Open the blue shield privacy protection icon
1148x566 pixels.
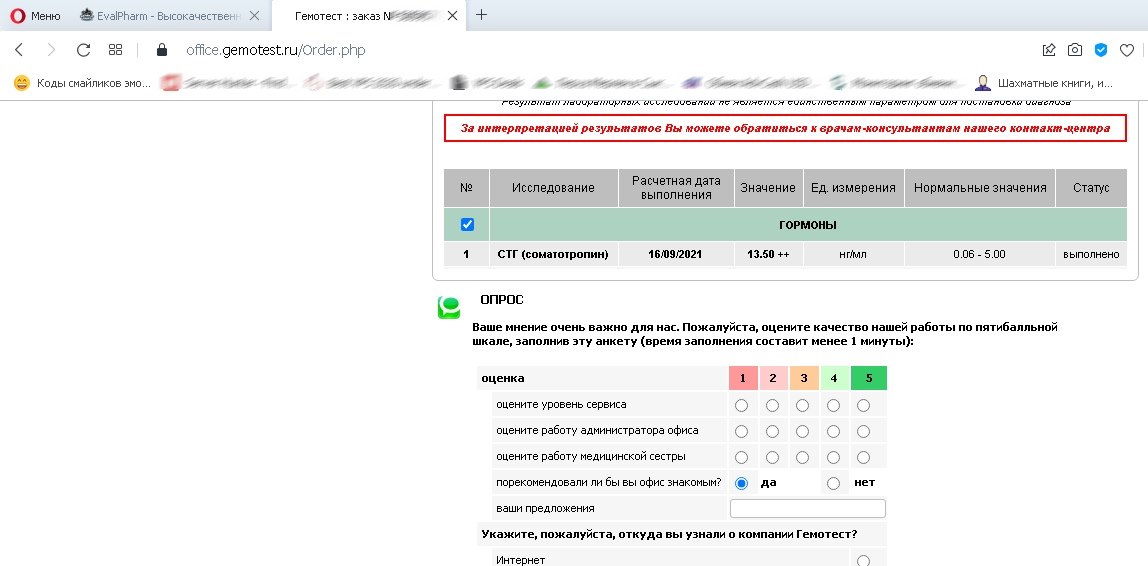[x=1101, y=50]
